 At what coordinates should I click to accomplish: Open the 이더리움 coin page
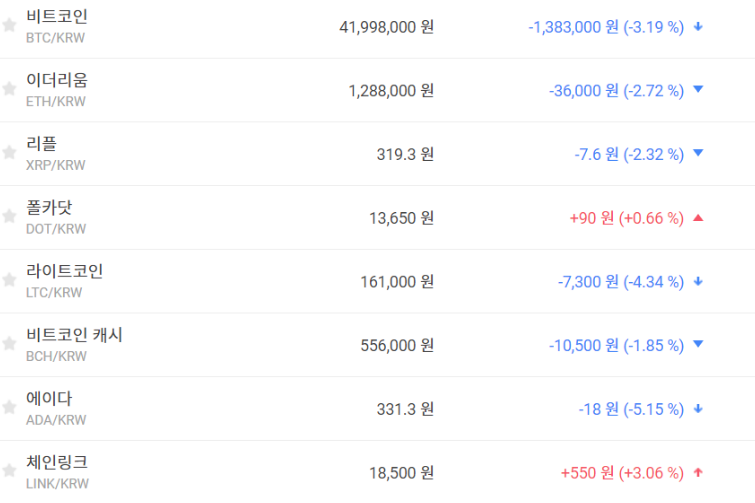point(57,81)
